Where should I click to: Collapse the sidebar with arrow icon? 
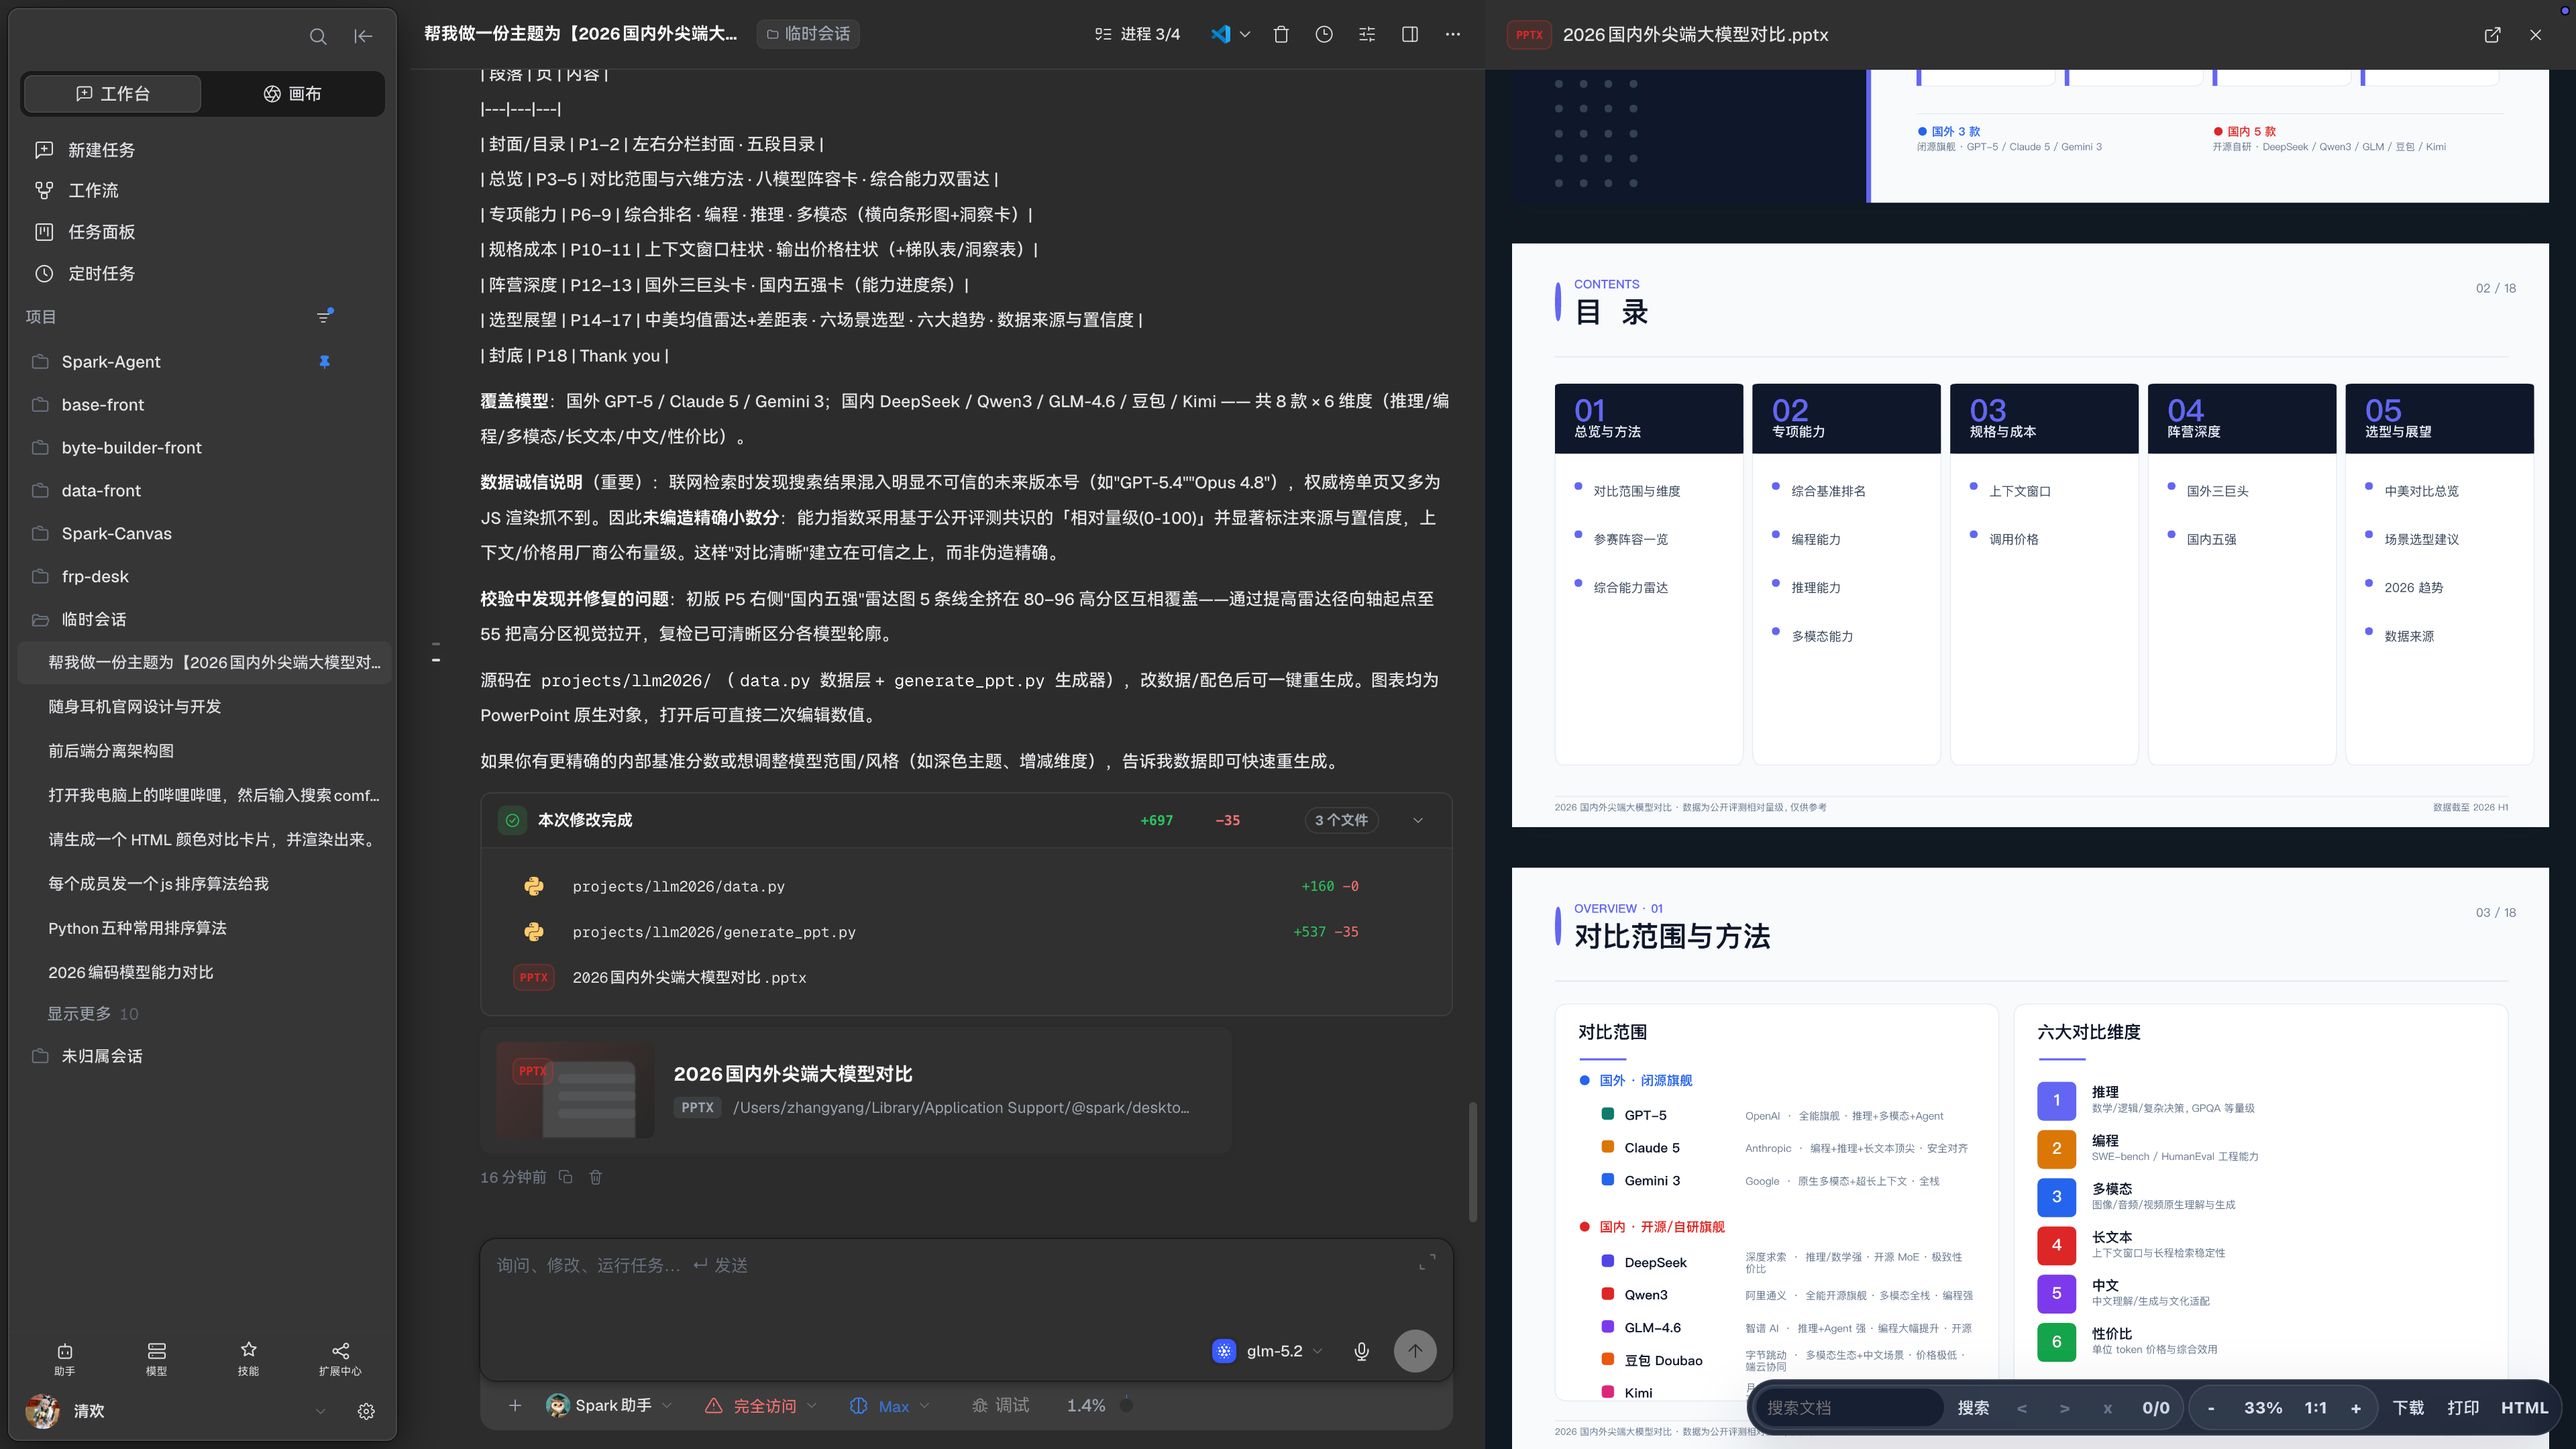[x=363, y=36]
